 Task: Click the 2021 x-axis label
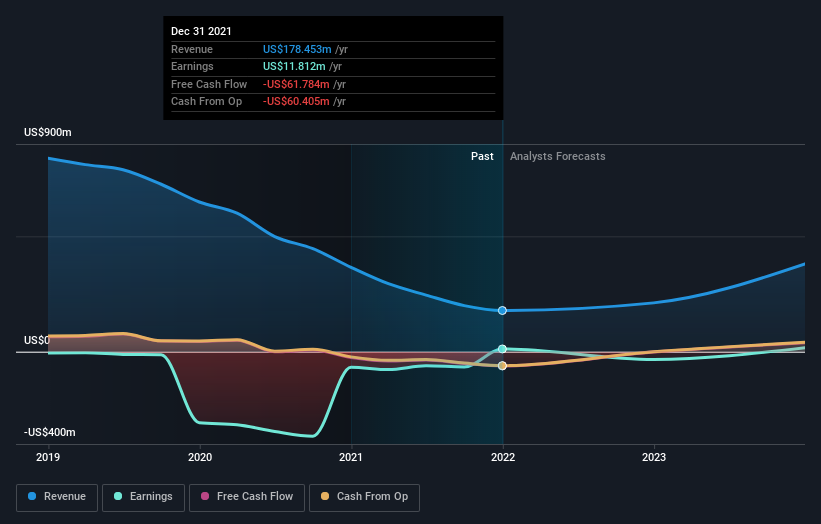(351, 457)
